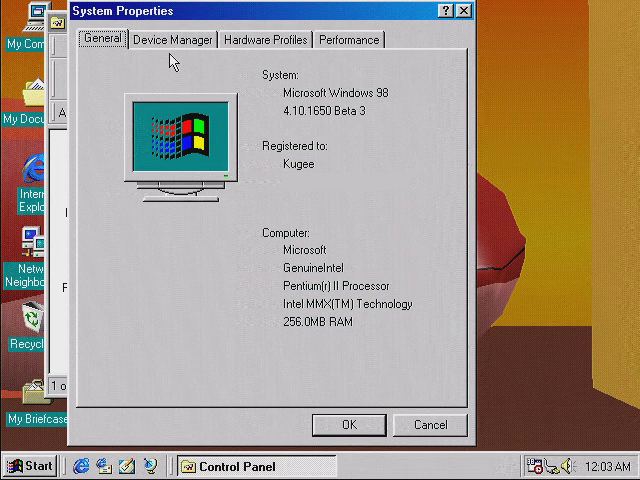This screenshot has width=640, height=480.
Task: Dismiss the dialog with the Cancel button
Action: tap(430, 425)
